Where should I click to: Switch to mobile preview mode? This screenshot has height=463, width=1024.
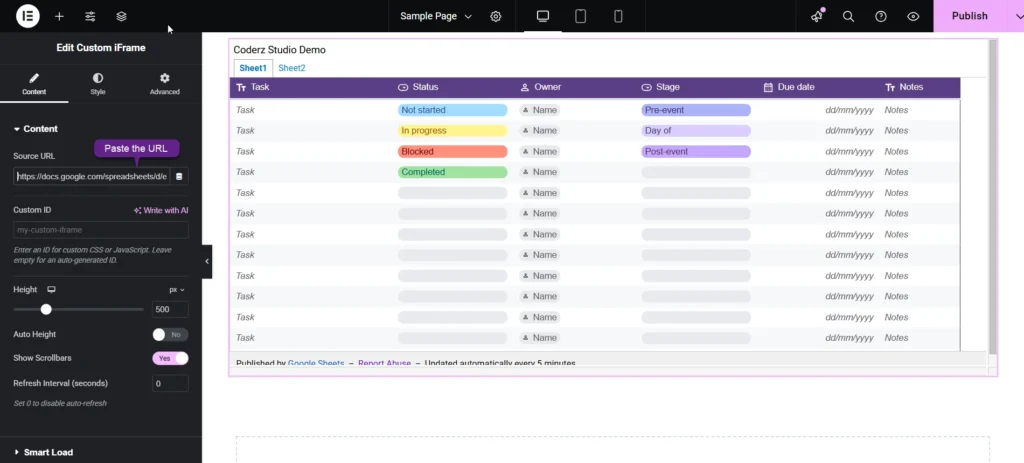point(618,16)
